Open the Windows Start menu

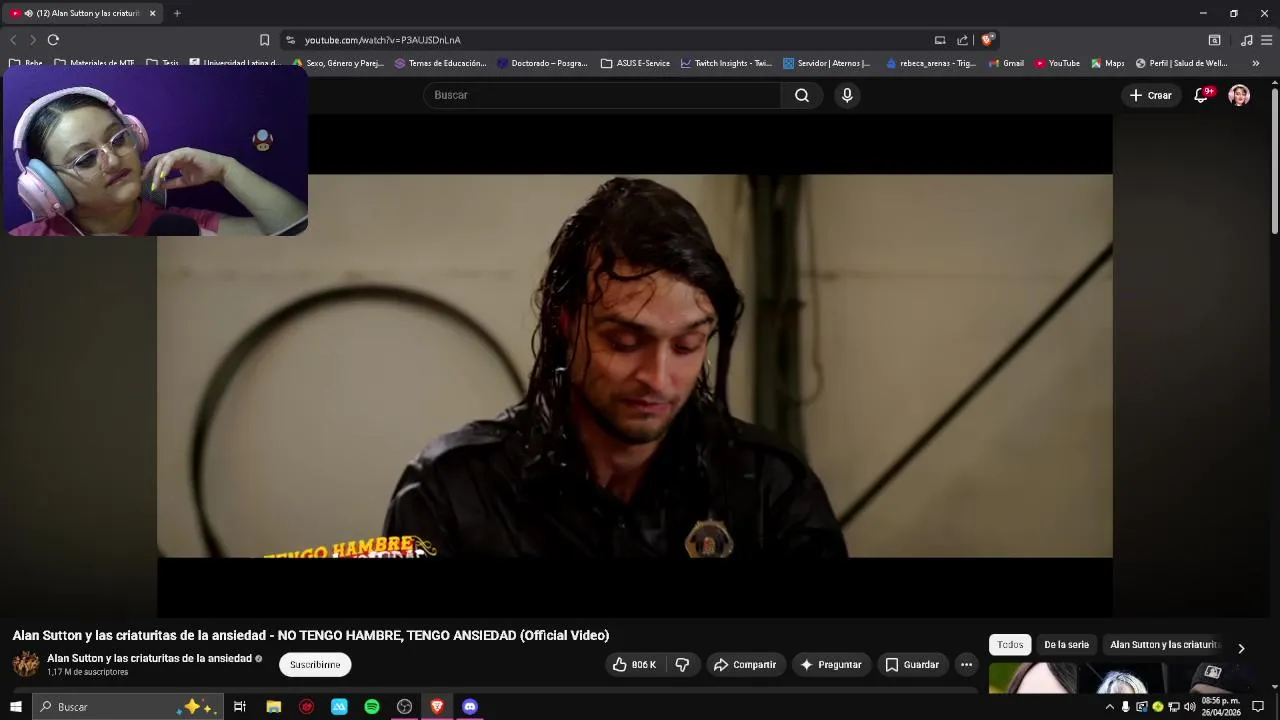coord(15,707)
